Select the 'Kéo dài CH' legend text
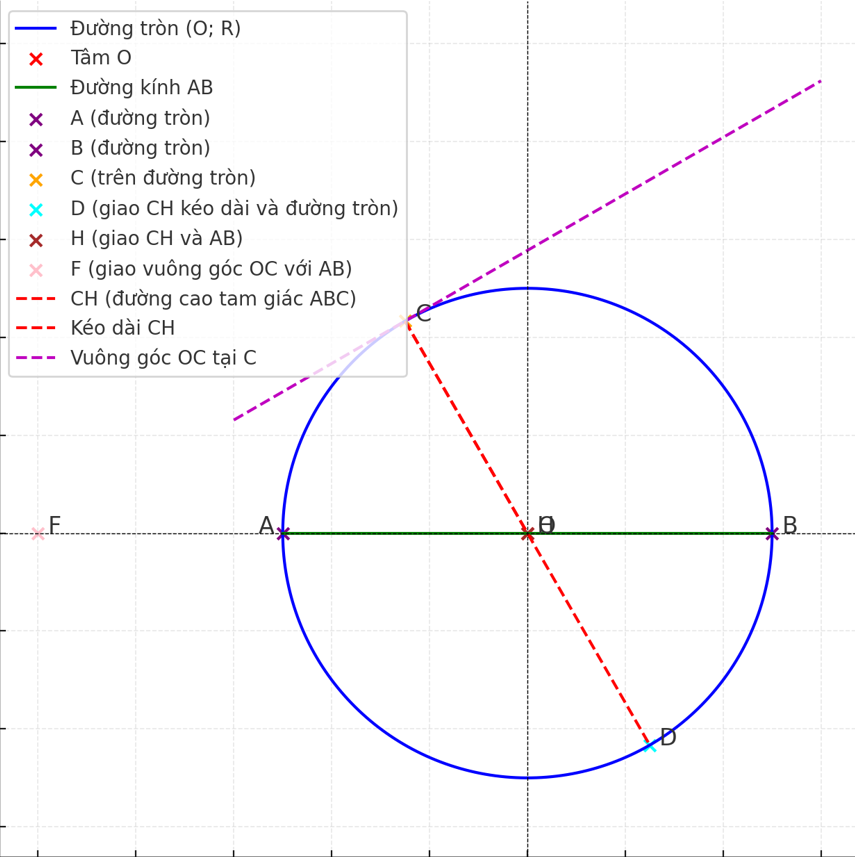This screenshot has width=855, height=857. point(122,328)
